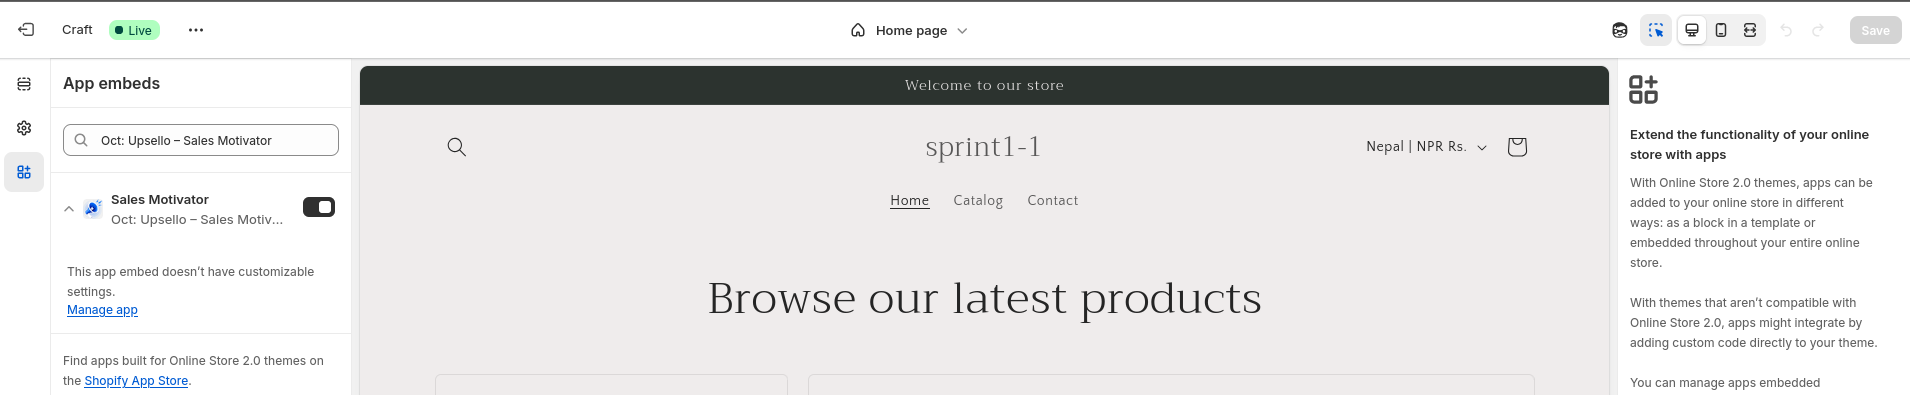The height and width of the screenshot is (395, 1910).
Task: Click the Craft theme name
Action: coord(77,30)
